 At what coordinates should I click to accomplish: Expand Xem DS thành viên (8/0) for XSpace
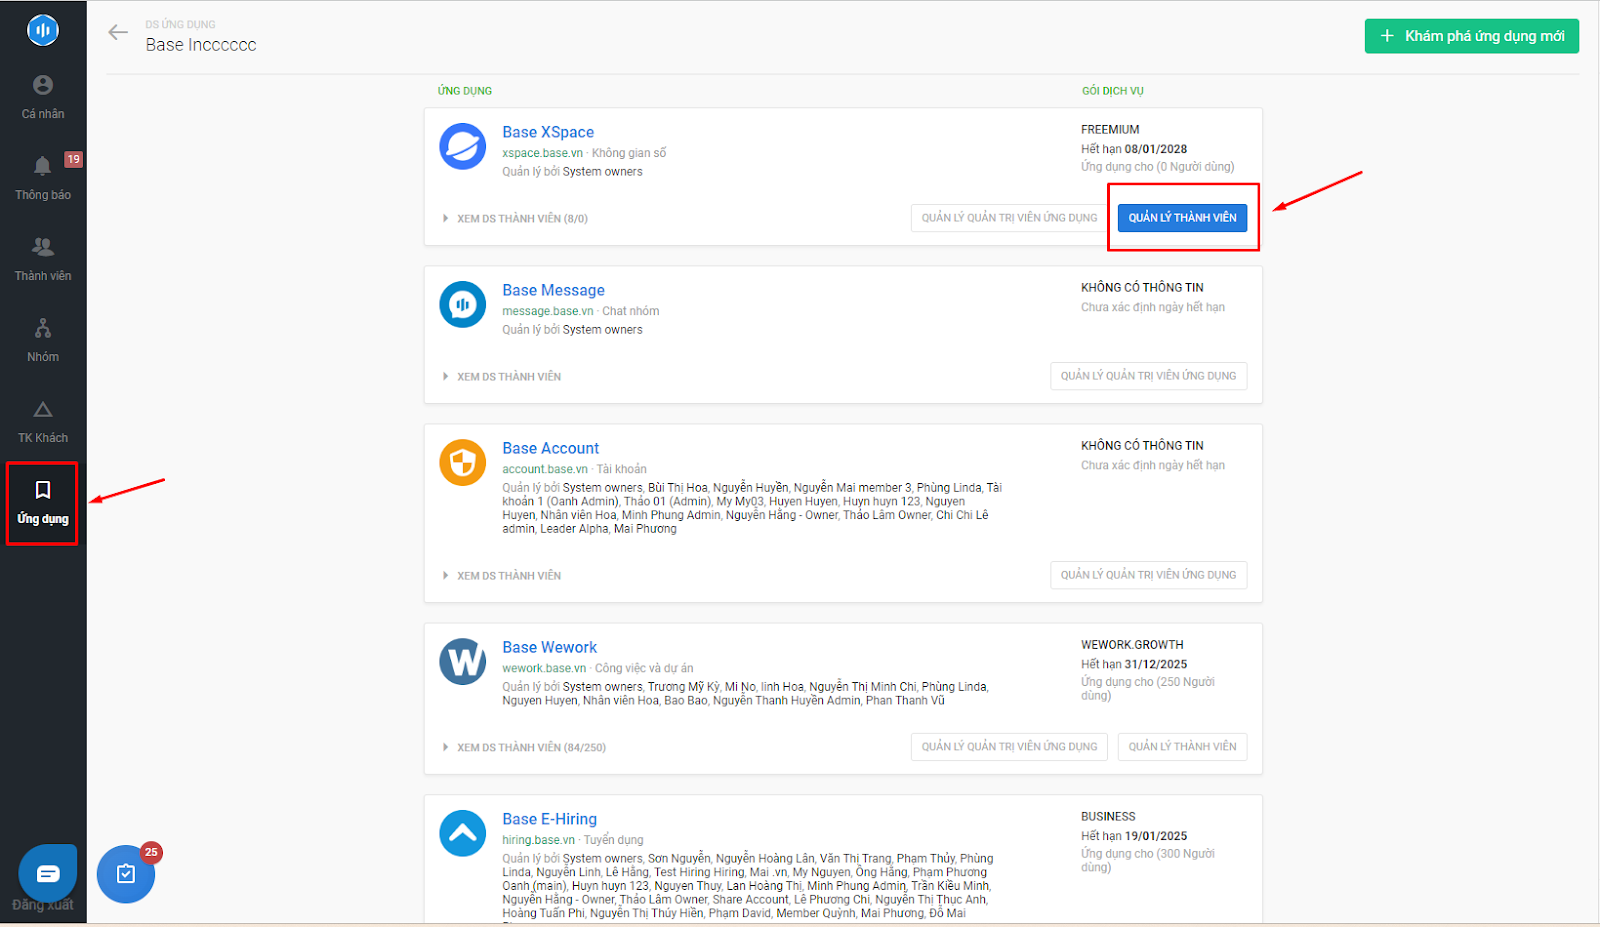point(515,218)
